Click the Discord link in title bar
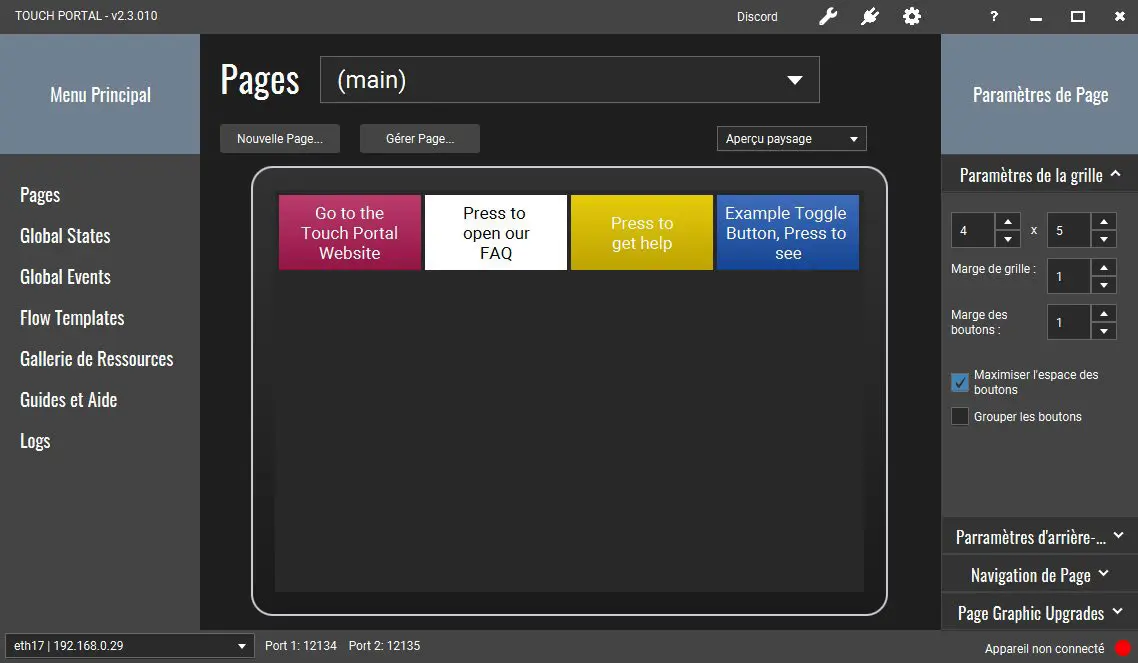Viewport: 1138px width, 663px height. [x=757, y=17]
